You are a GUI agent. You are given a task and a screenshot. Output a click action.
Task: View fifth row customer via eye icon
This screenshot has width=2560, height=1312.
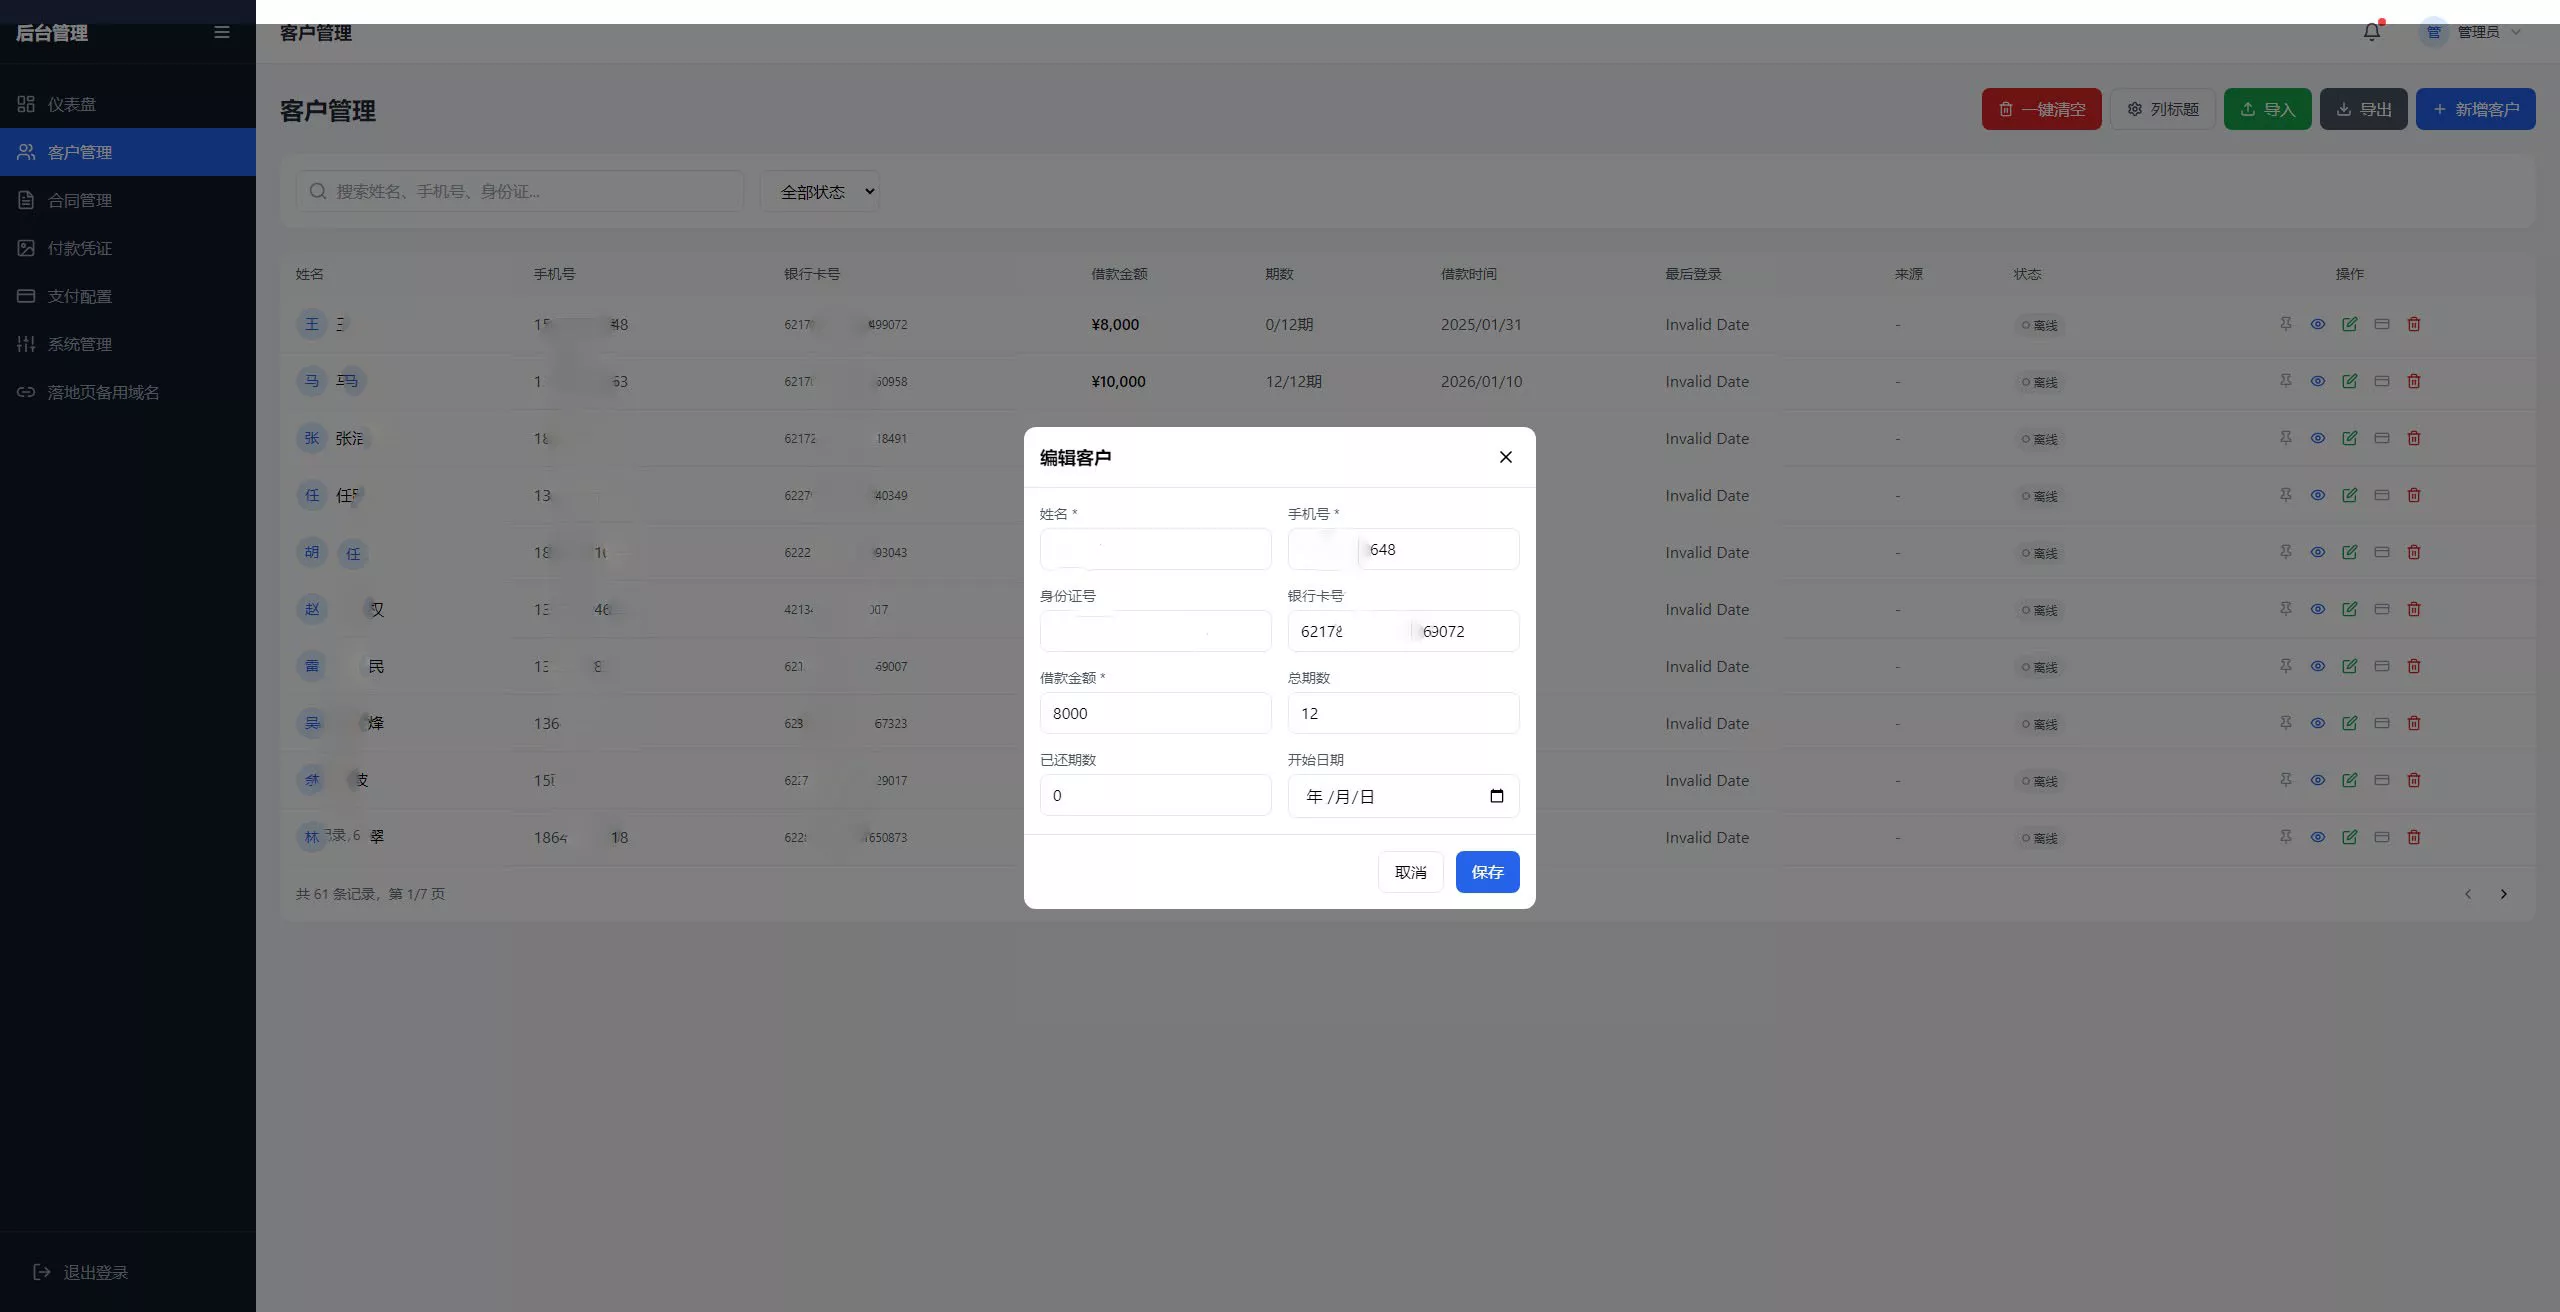click(x=2317, y=552)
